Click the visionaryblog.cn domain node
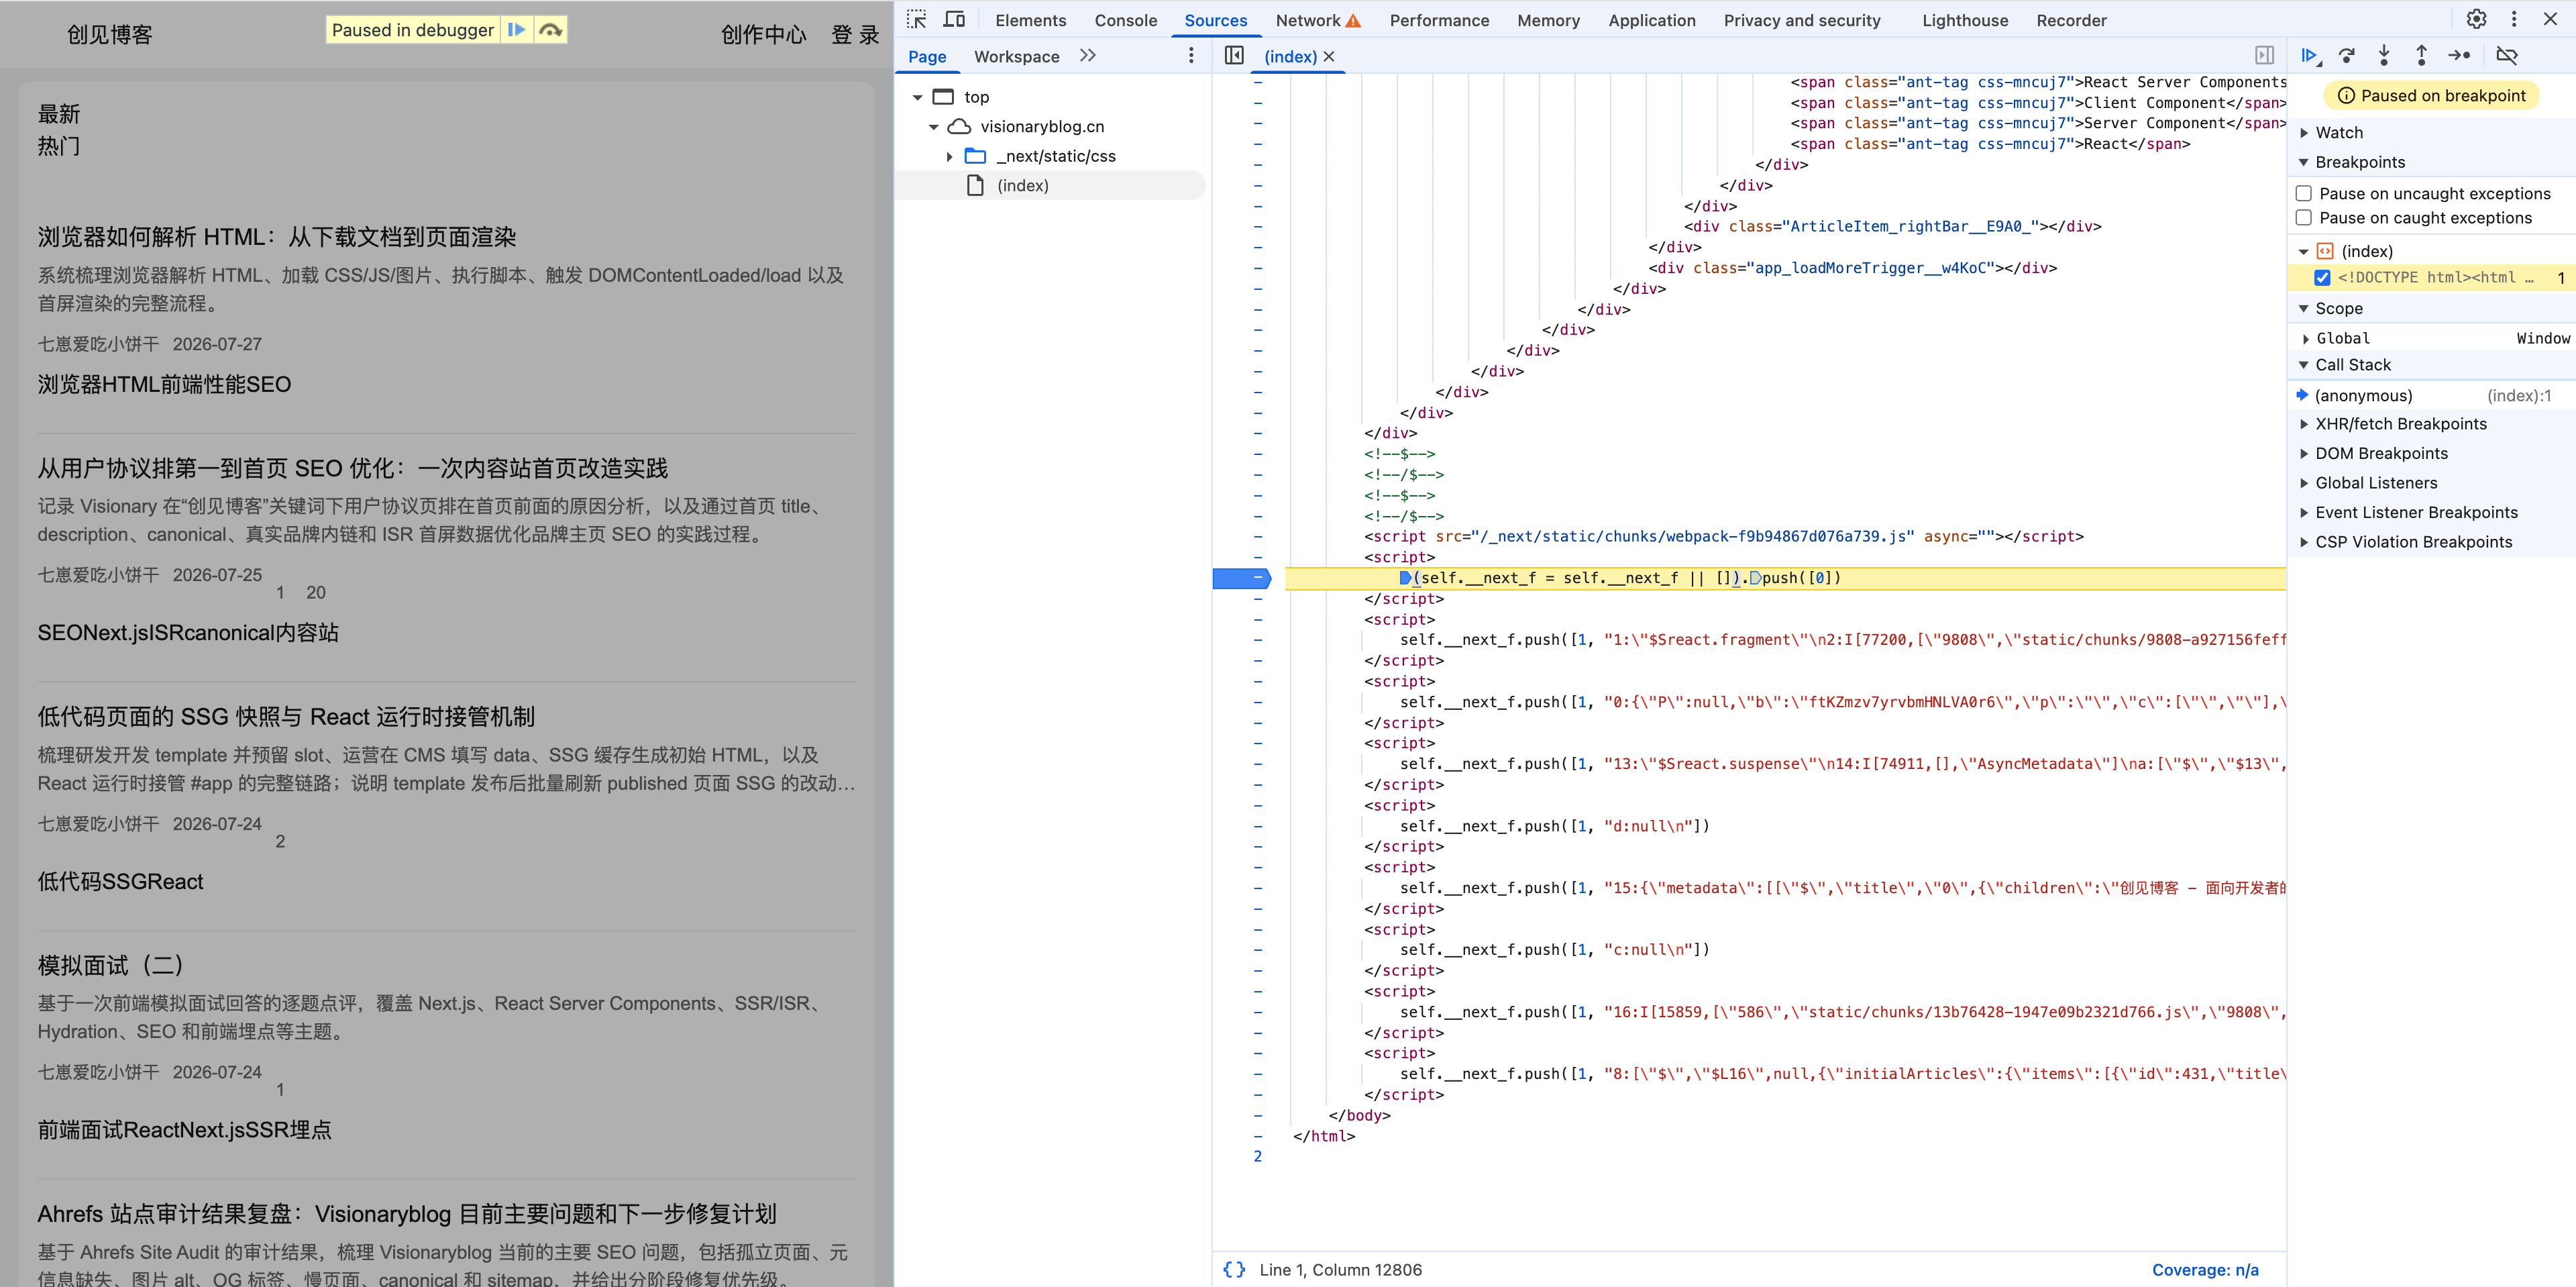Viewport: 2576px width, 1287px height. pyautogui.click(x=1042, y=126)
